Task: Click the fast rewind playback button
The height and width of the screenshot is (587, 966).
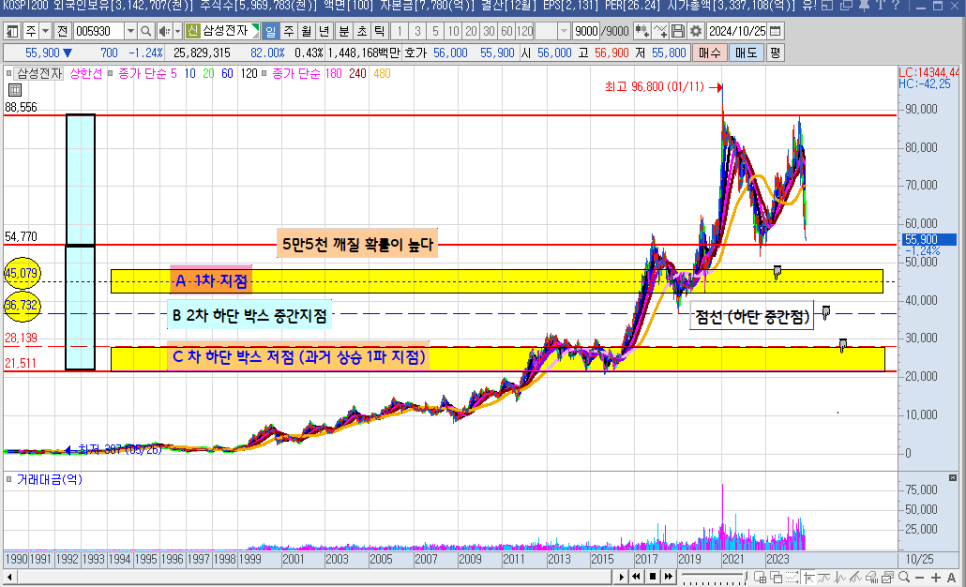Action: (637, 577)
